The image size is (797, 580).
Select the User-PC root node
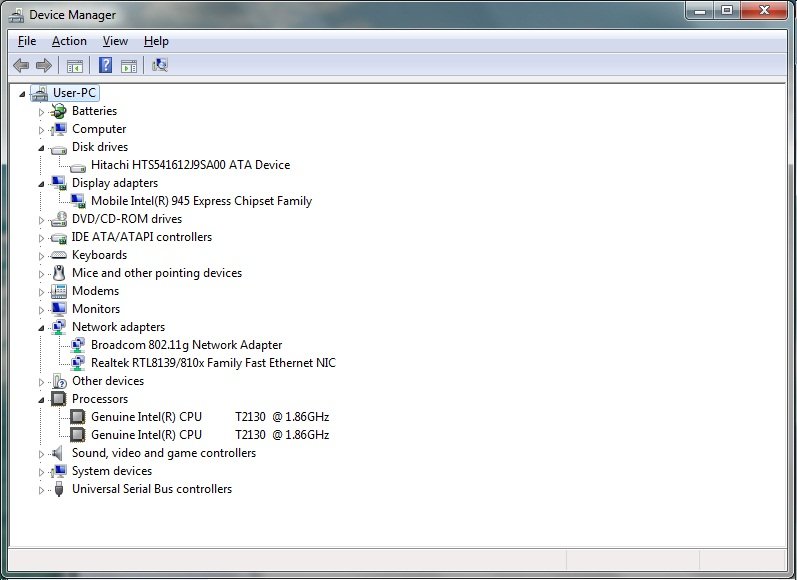(75, 93)
